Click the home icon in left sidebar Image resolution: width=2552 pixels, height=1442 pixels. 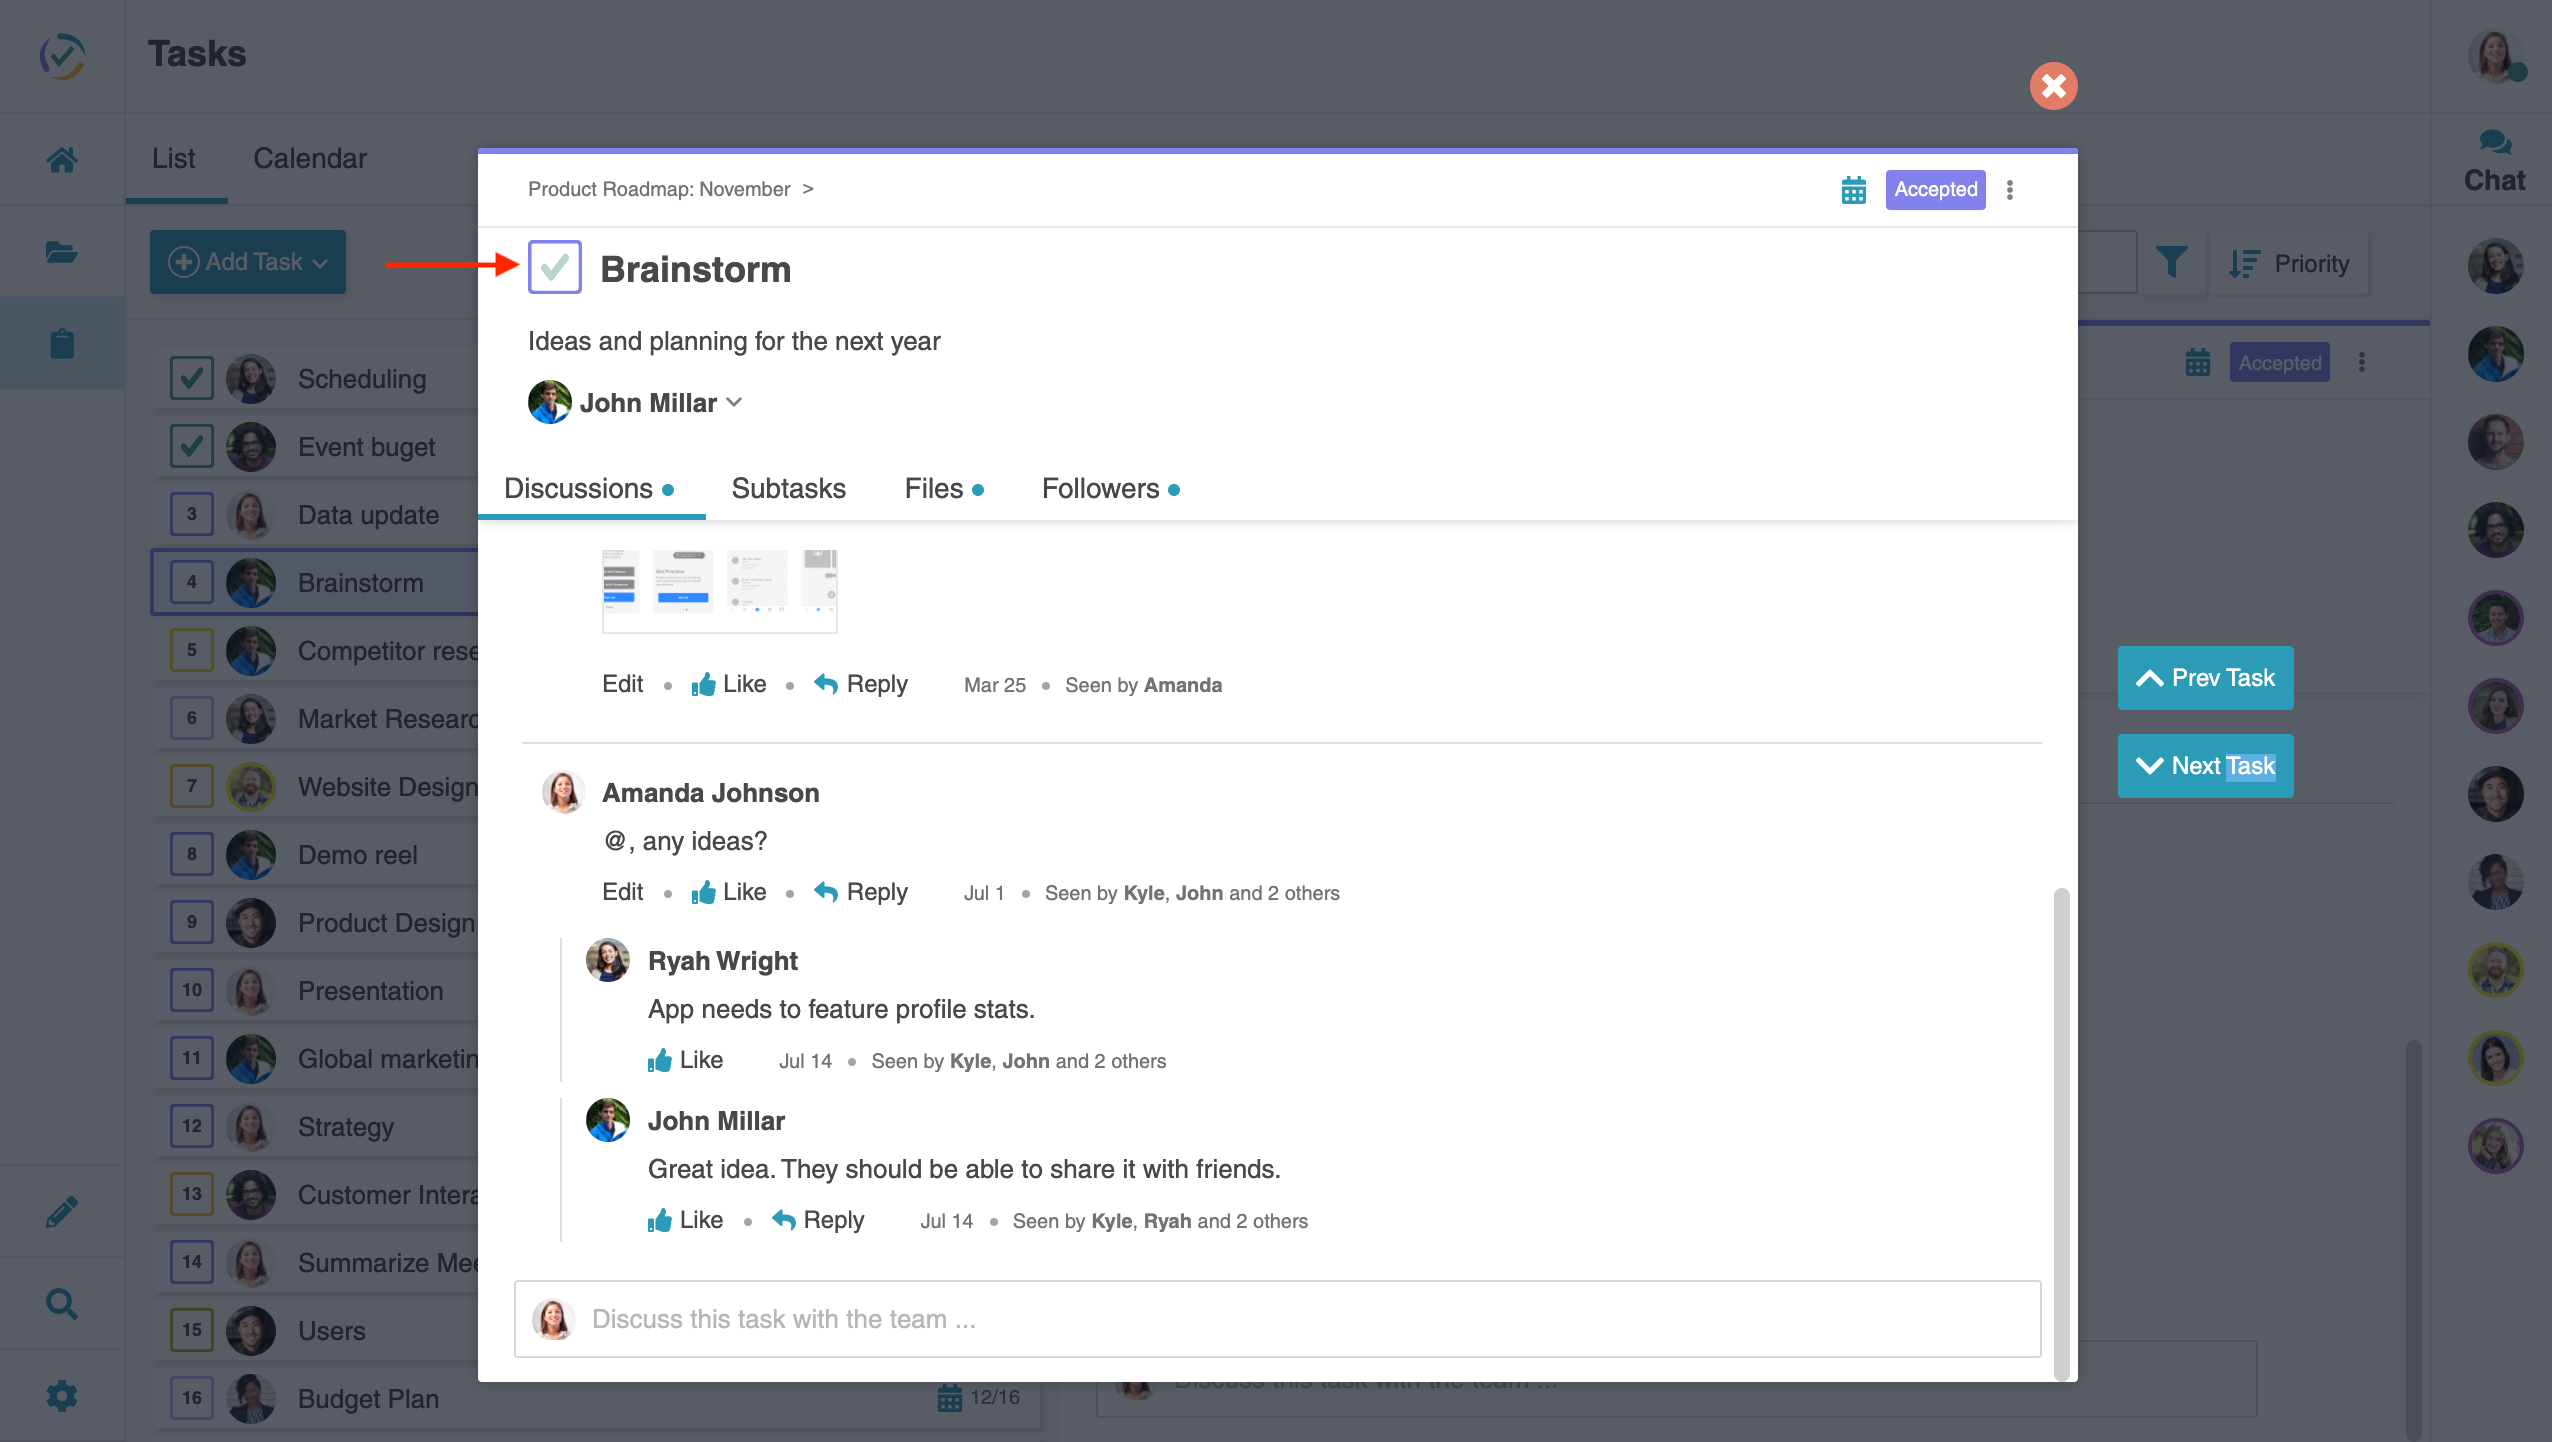(62, 160)
